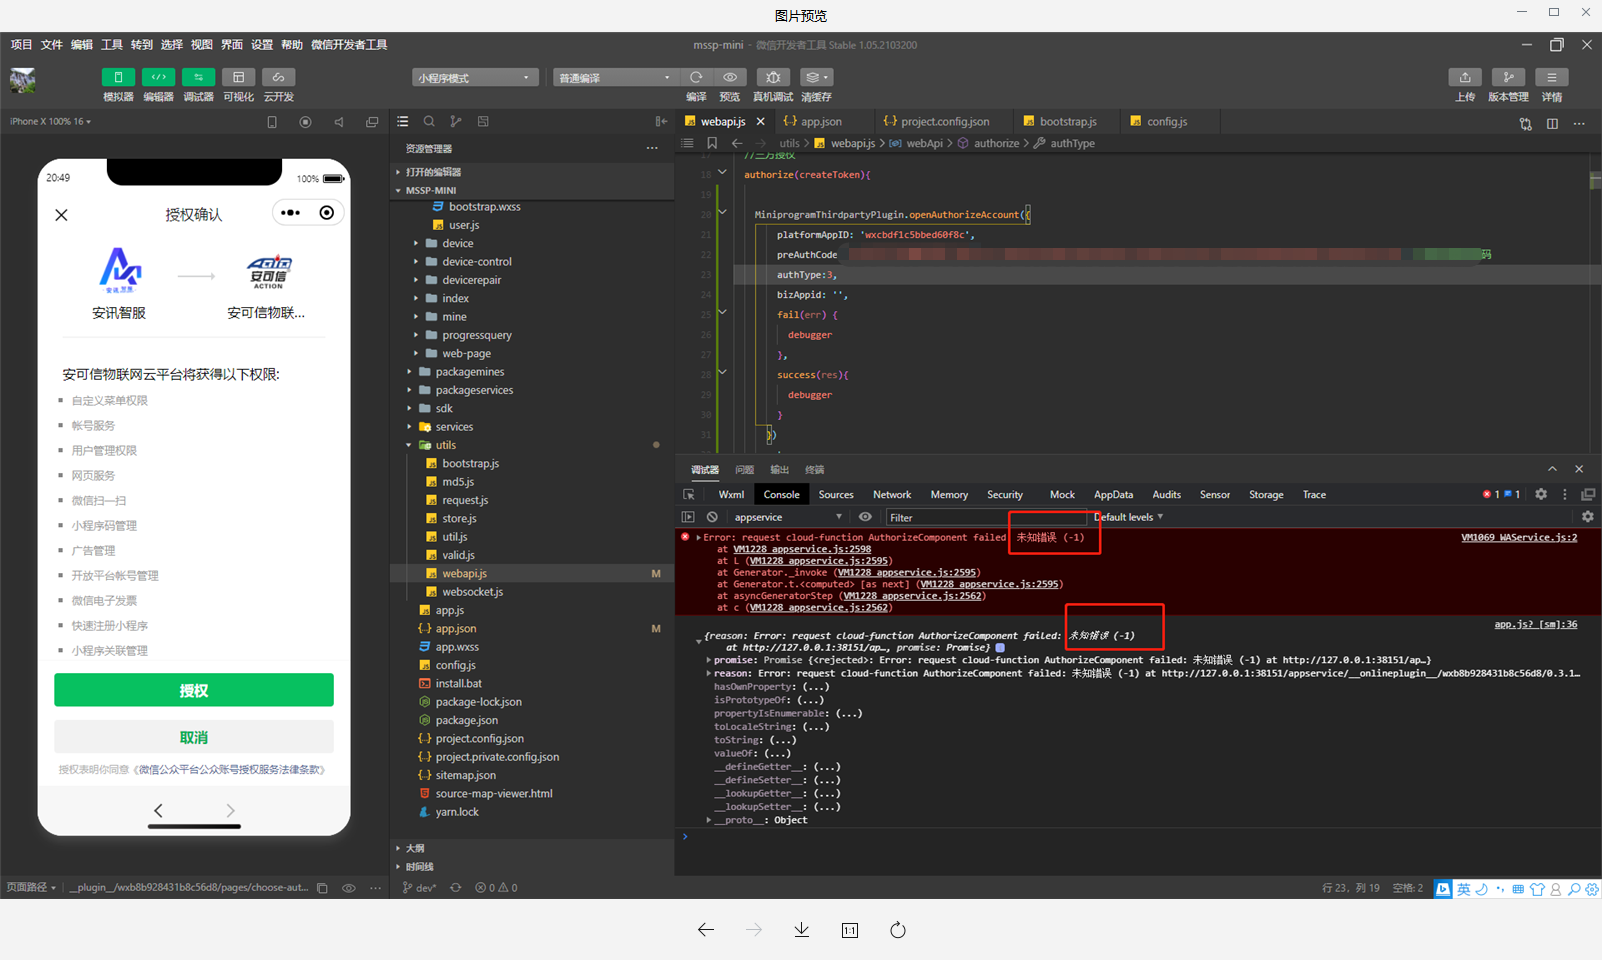1602x960 pixels.
Task: Toggle the simulator (模拟器) panel
Action: (118, 77)
